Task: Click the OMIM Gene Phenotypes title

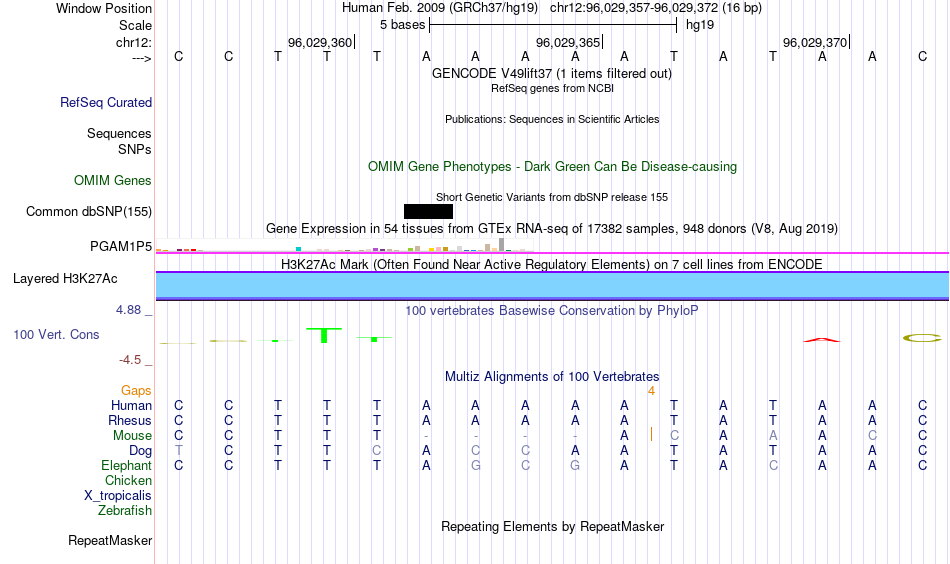Action: [x=553, y=167]
